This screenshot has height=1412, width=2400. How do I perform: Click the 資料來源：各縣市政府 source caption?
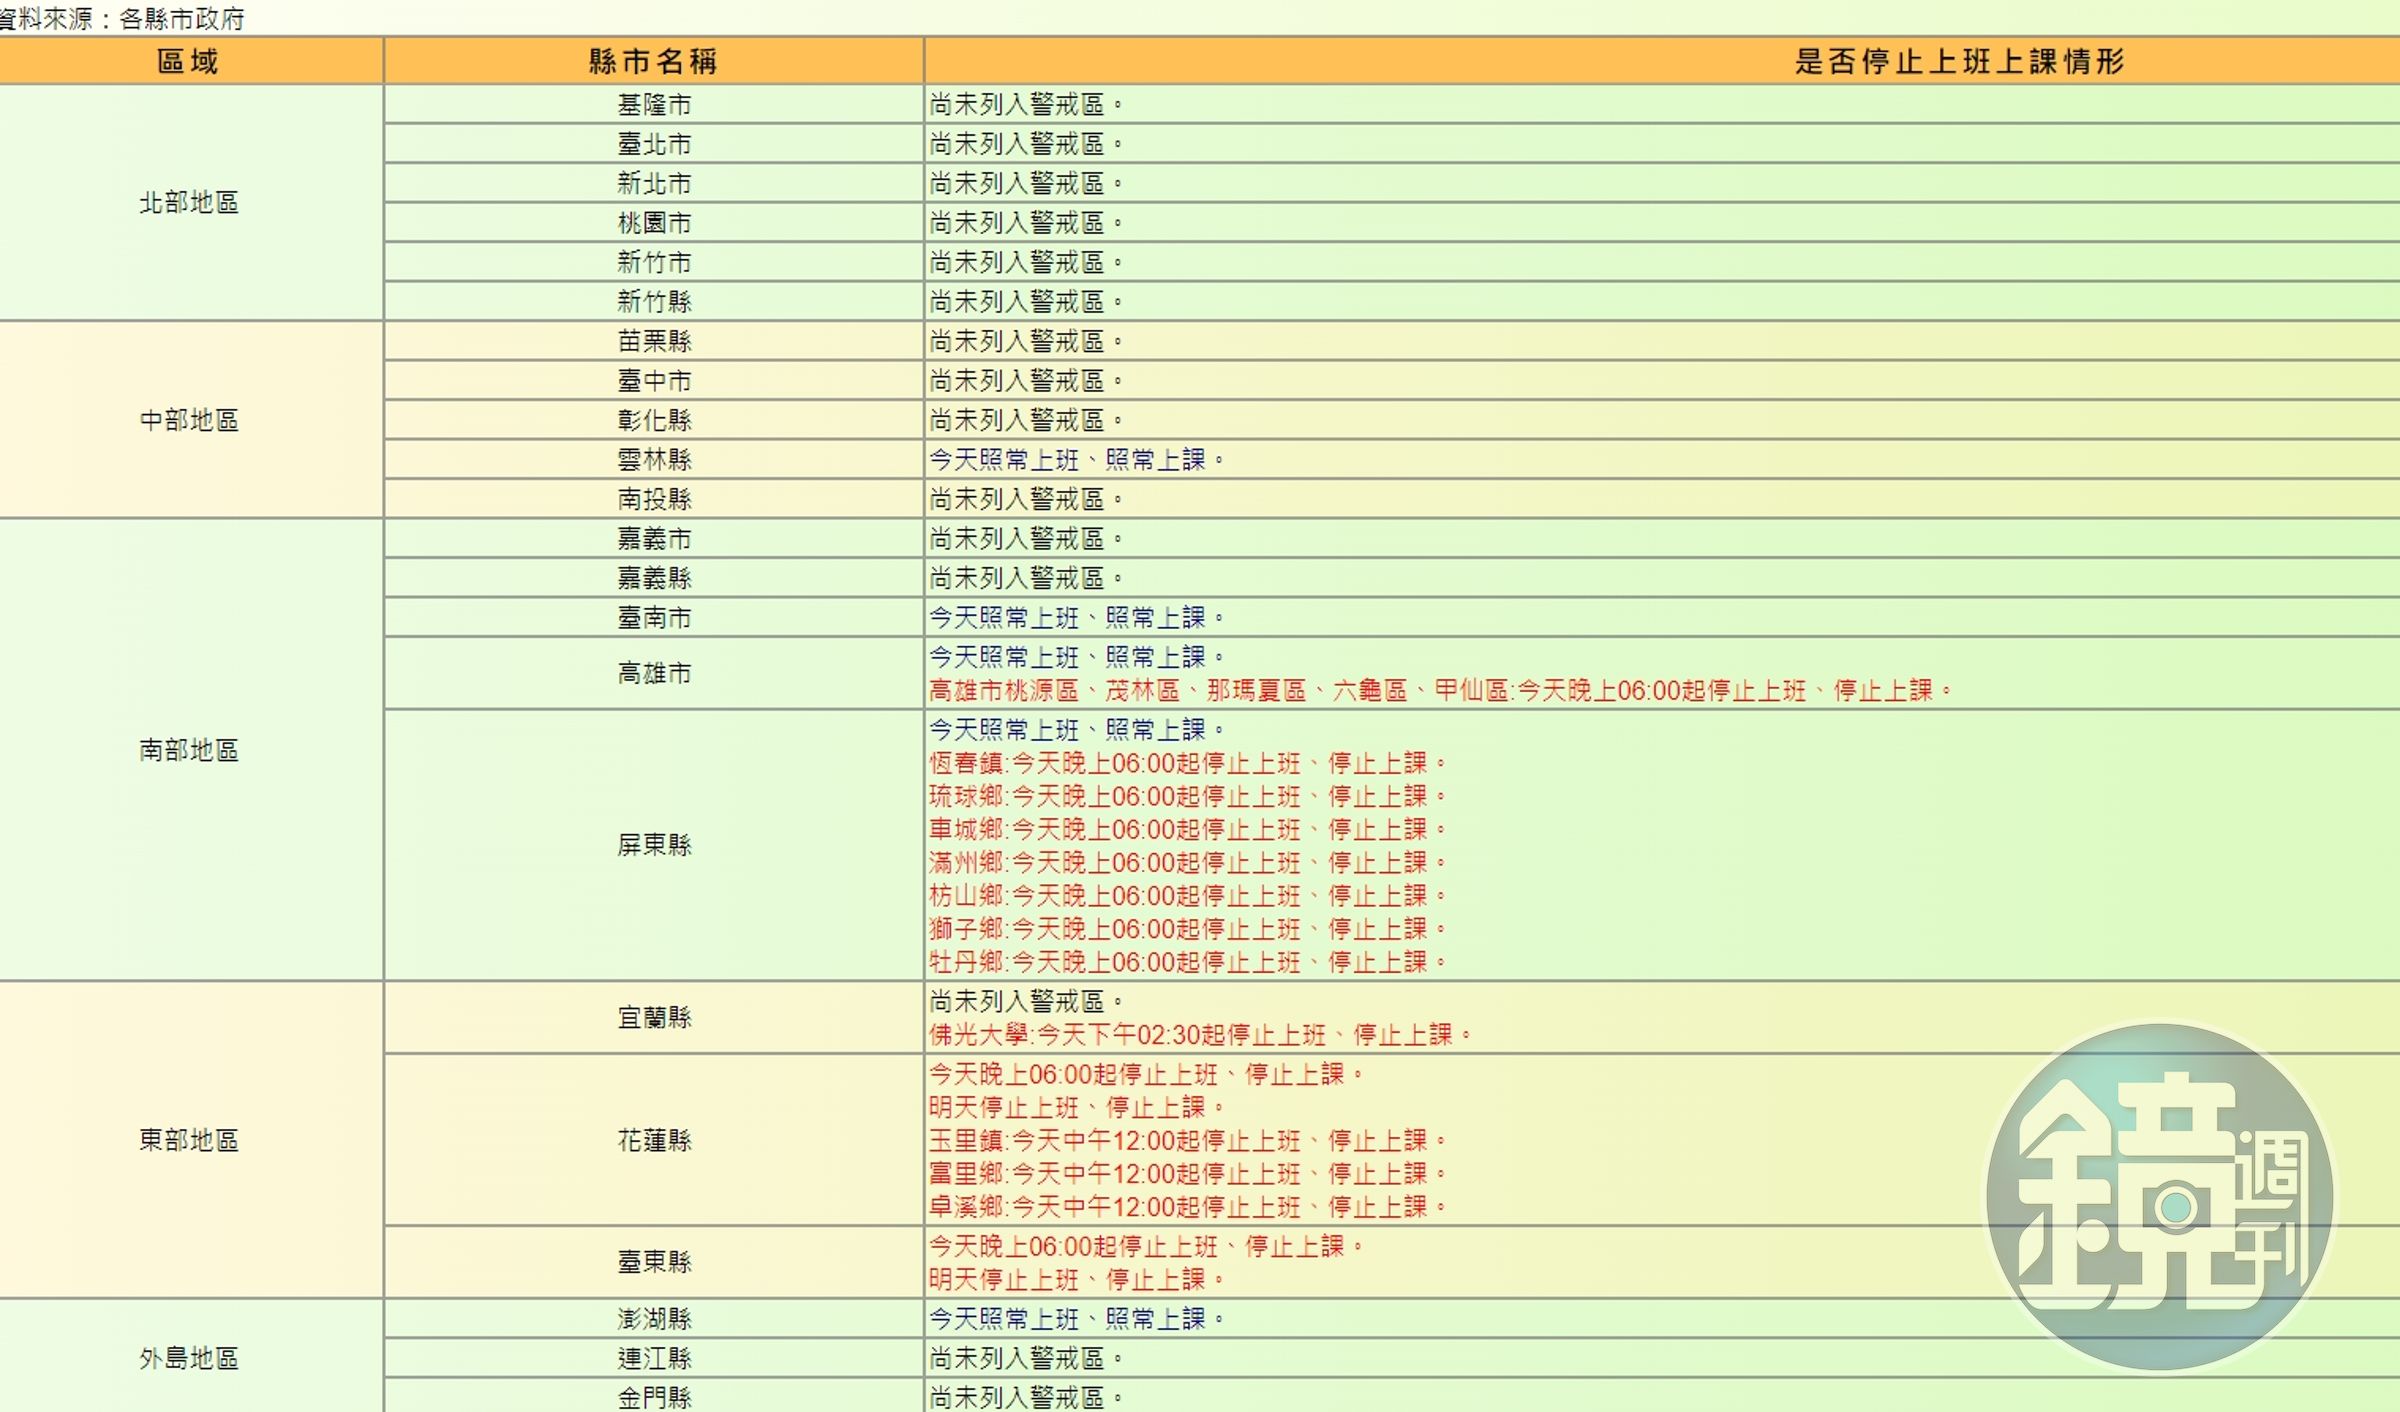click(121, 18)
